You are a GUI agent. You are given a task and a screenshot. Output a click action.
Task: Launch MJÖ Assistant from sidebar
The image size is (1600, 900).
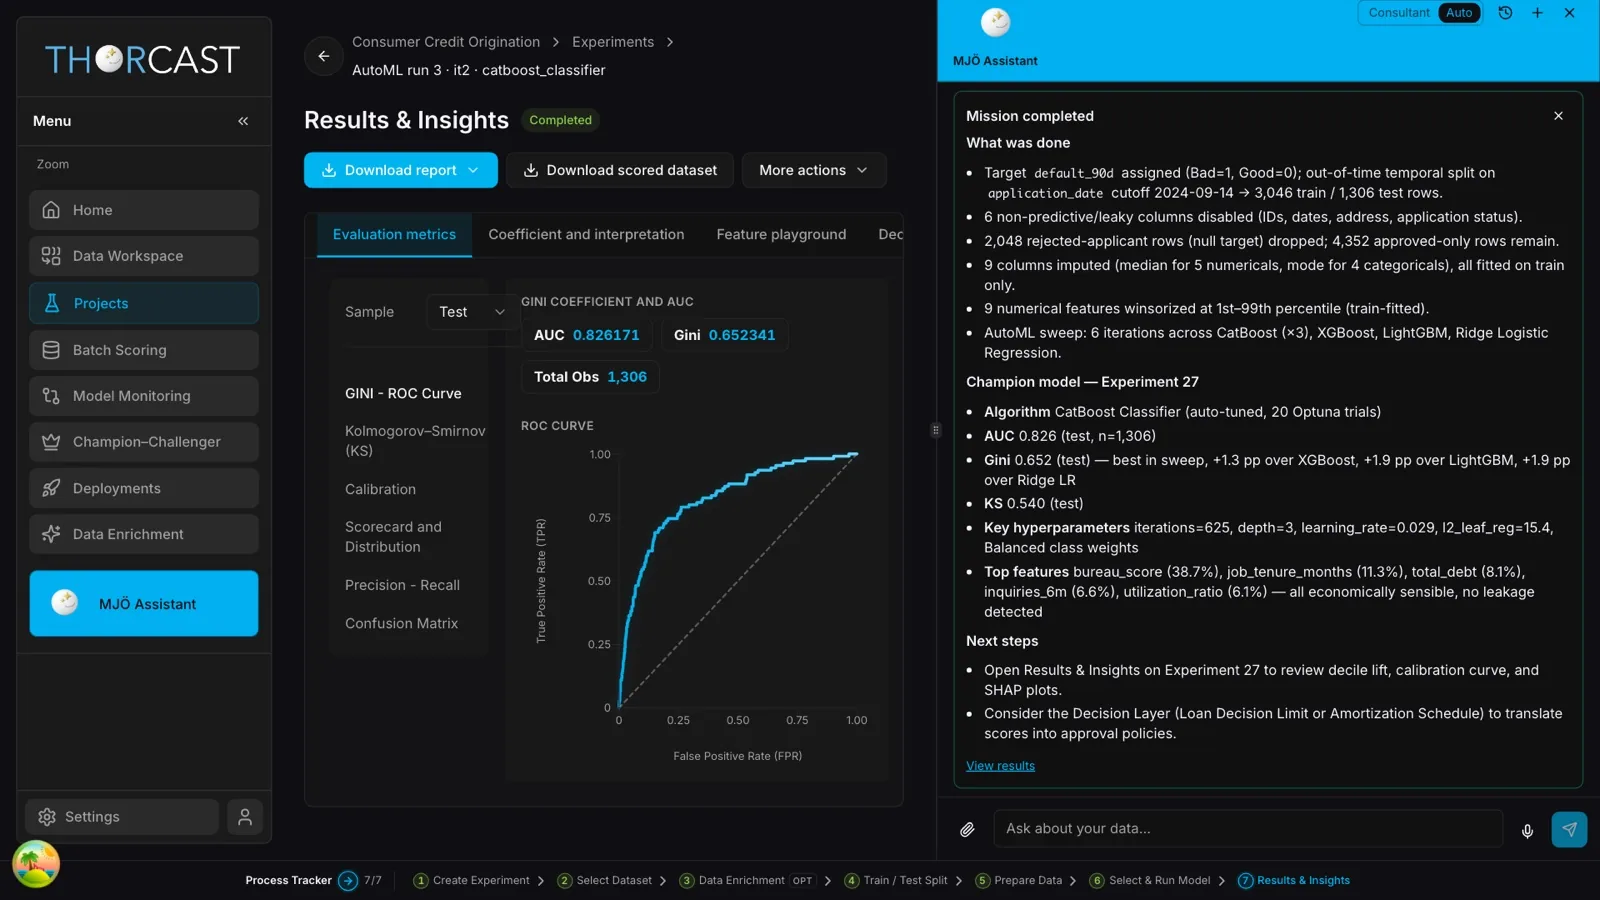[x=144, y=603]
